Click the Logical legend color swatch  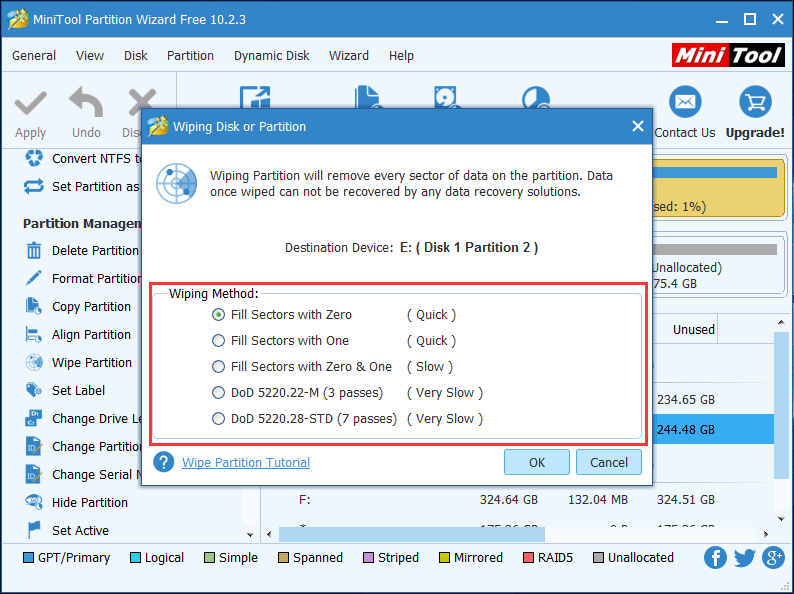pyautogui.click(x=135, y=558)
